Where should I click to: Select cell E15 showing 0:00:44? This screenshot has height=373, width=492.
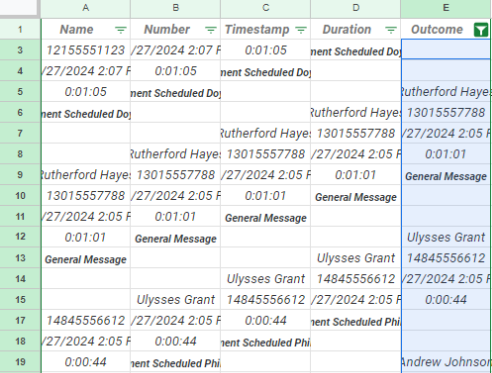point(446,300)
